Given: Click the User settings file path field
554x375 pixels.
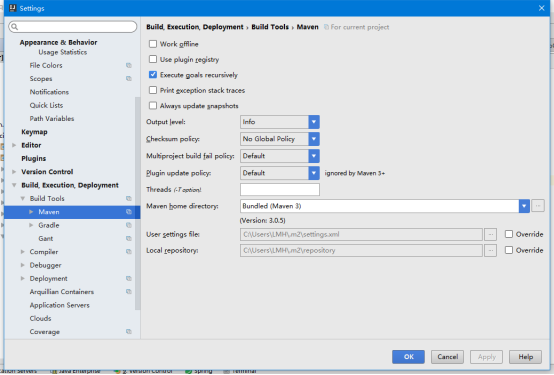Looking at the screenshot, I should [361, 234].
